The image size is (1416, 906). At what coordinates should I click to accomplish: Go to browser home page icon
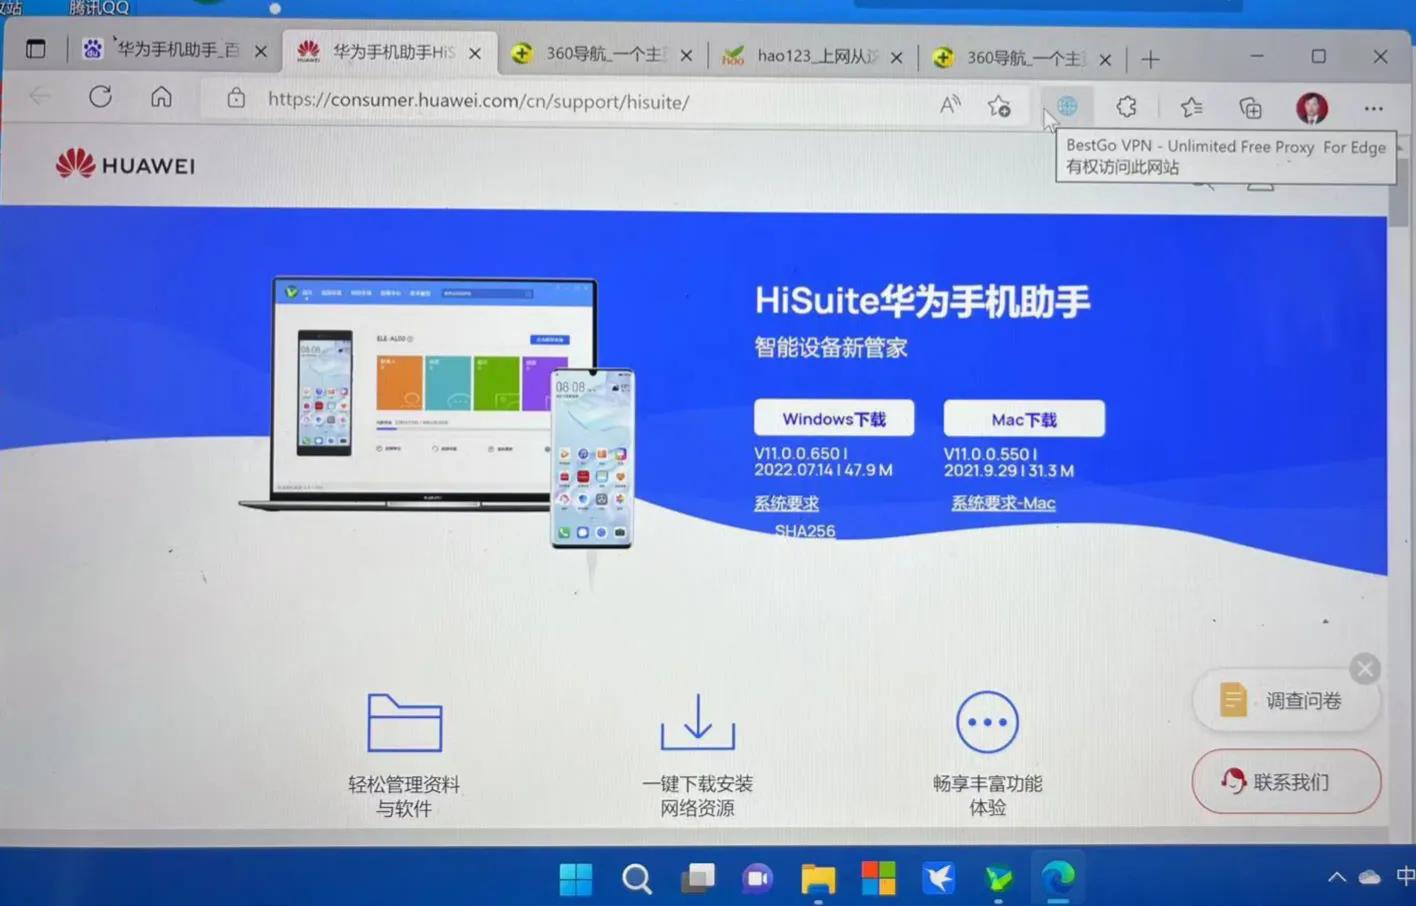tap(161, 99)
